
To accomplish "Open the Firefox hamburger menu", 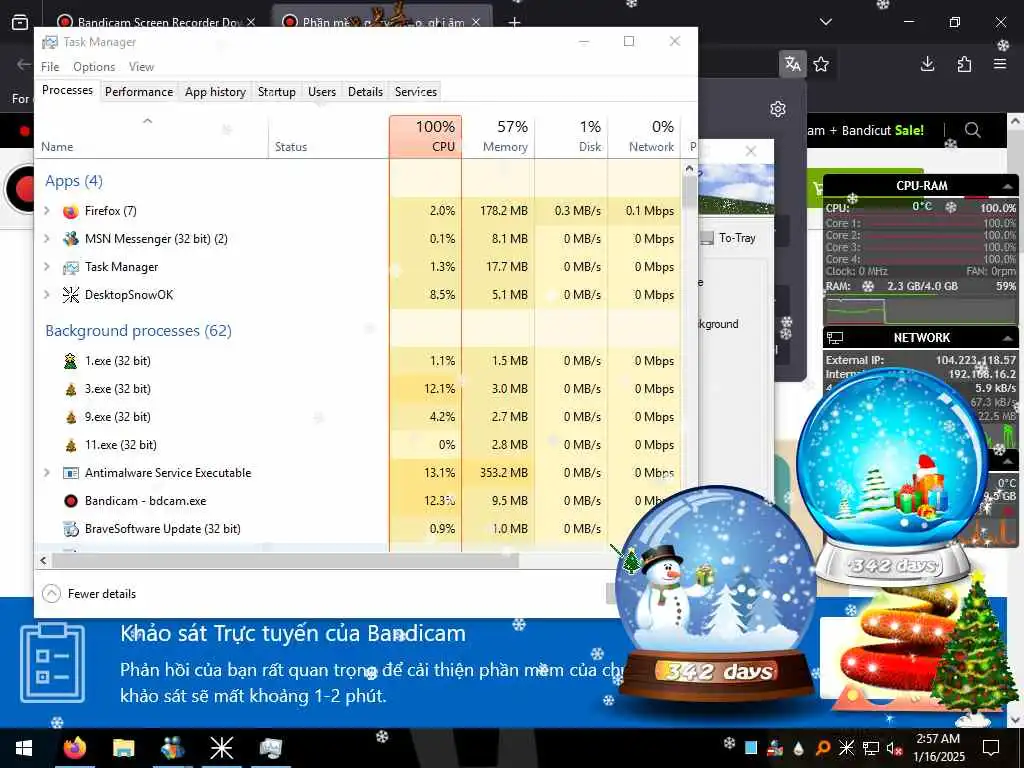I will 1000,64.
